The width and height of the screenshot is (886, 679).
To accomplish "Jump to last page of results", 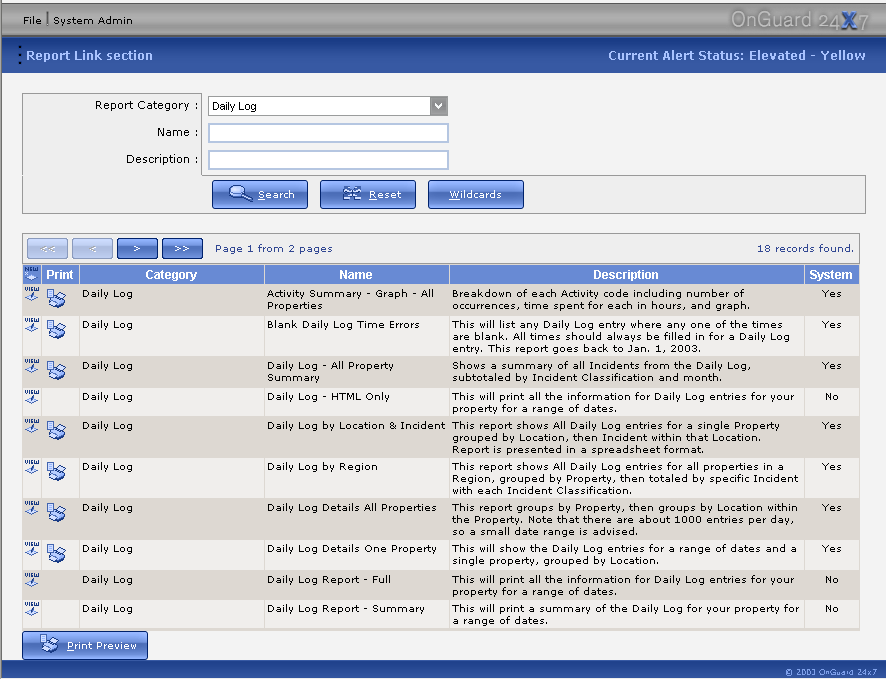I will (182, 249).
